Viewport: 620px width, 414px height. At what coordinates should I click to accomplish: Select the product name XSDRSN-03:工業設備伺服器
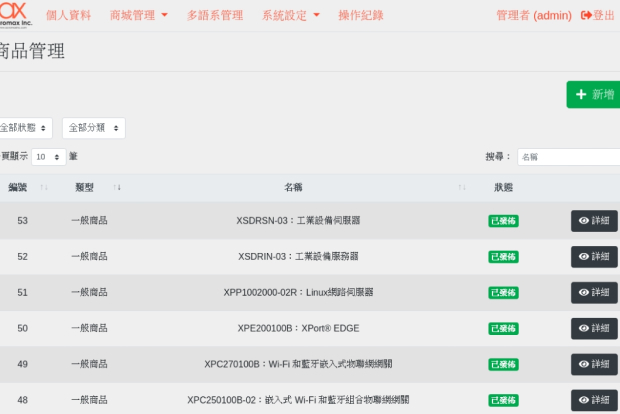(x=298, y=221)
